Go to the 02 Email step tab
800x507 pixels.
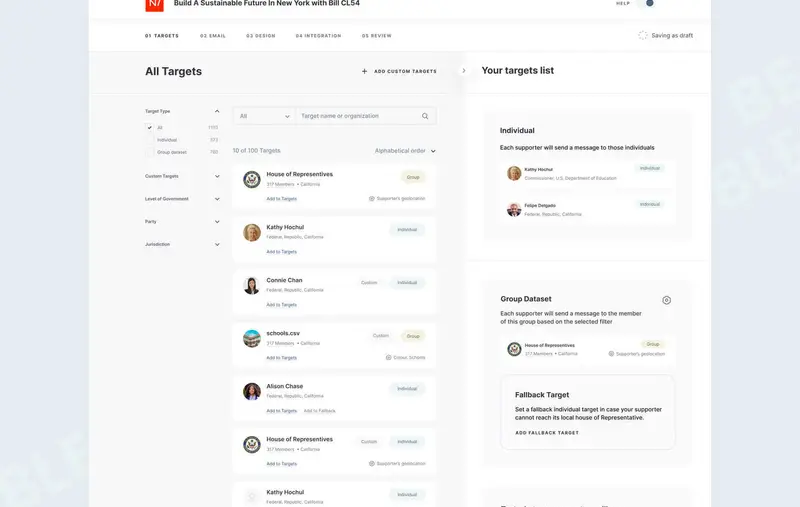click(x=213, y=36)
